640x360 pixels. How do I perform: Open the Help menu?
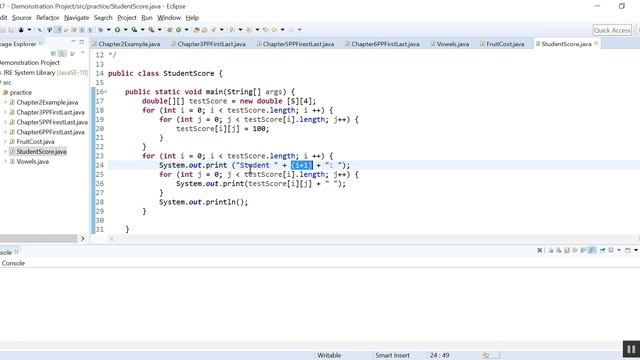pos(192,18)
